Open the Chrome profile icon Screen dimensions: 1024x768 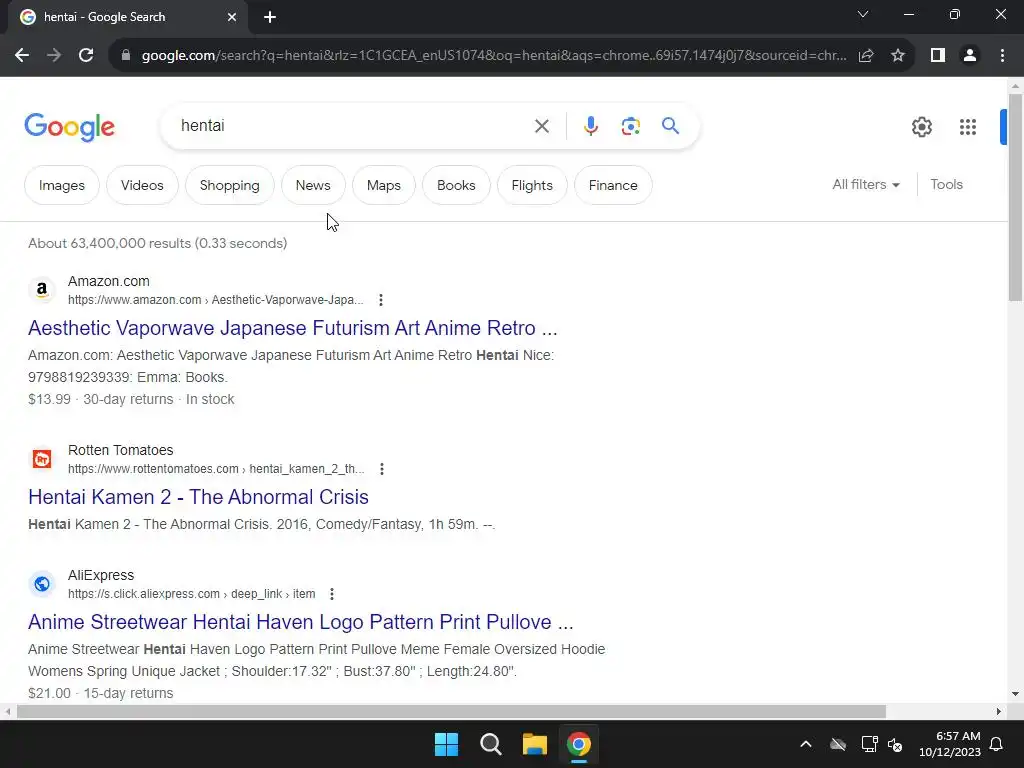pyautogui.click(x=970, y=56)
